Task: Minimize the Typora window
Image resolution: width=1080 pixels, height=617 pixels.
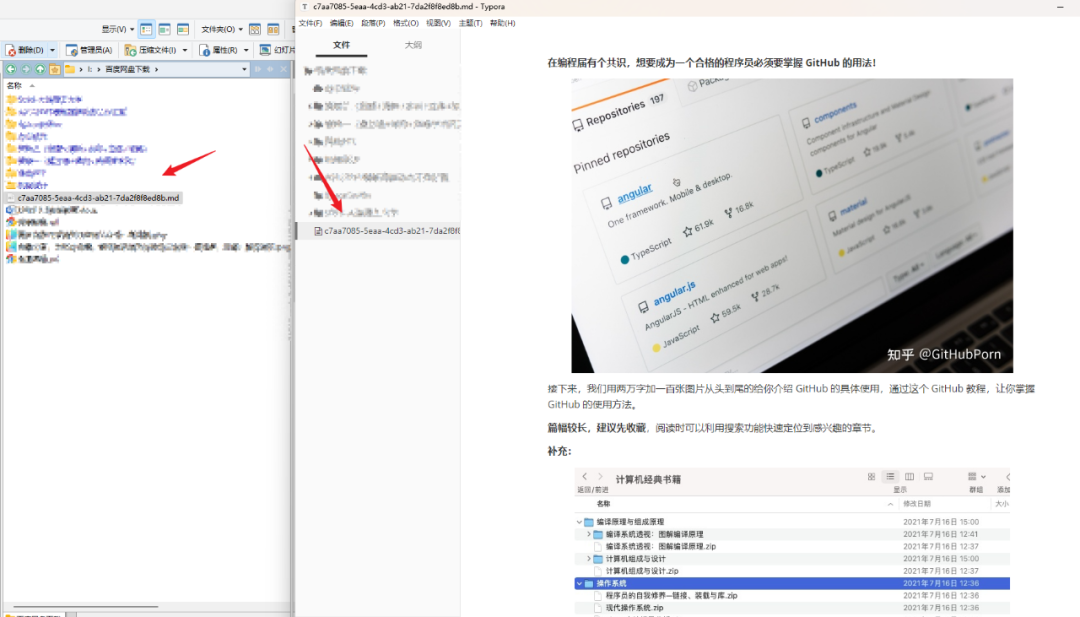Action: (x=1060, y=7)
